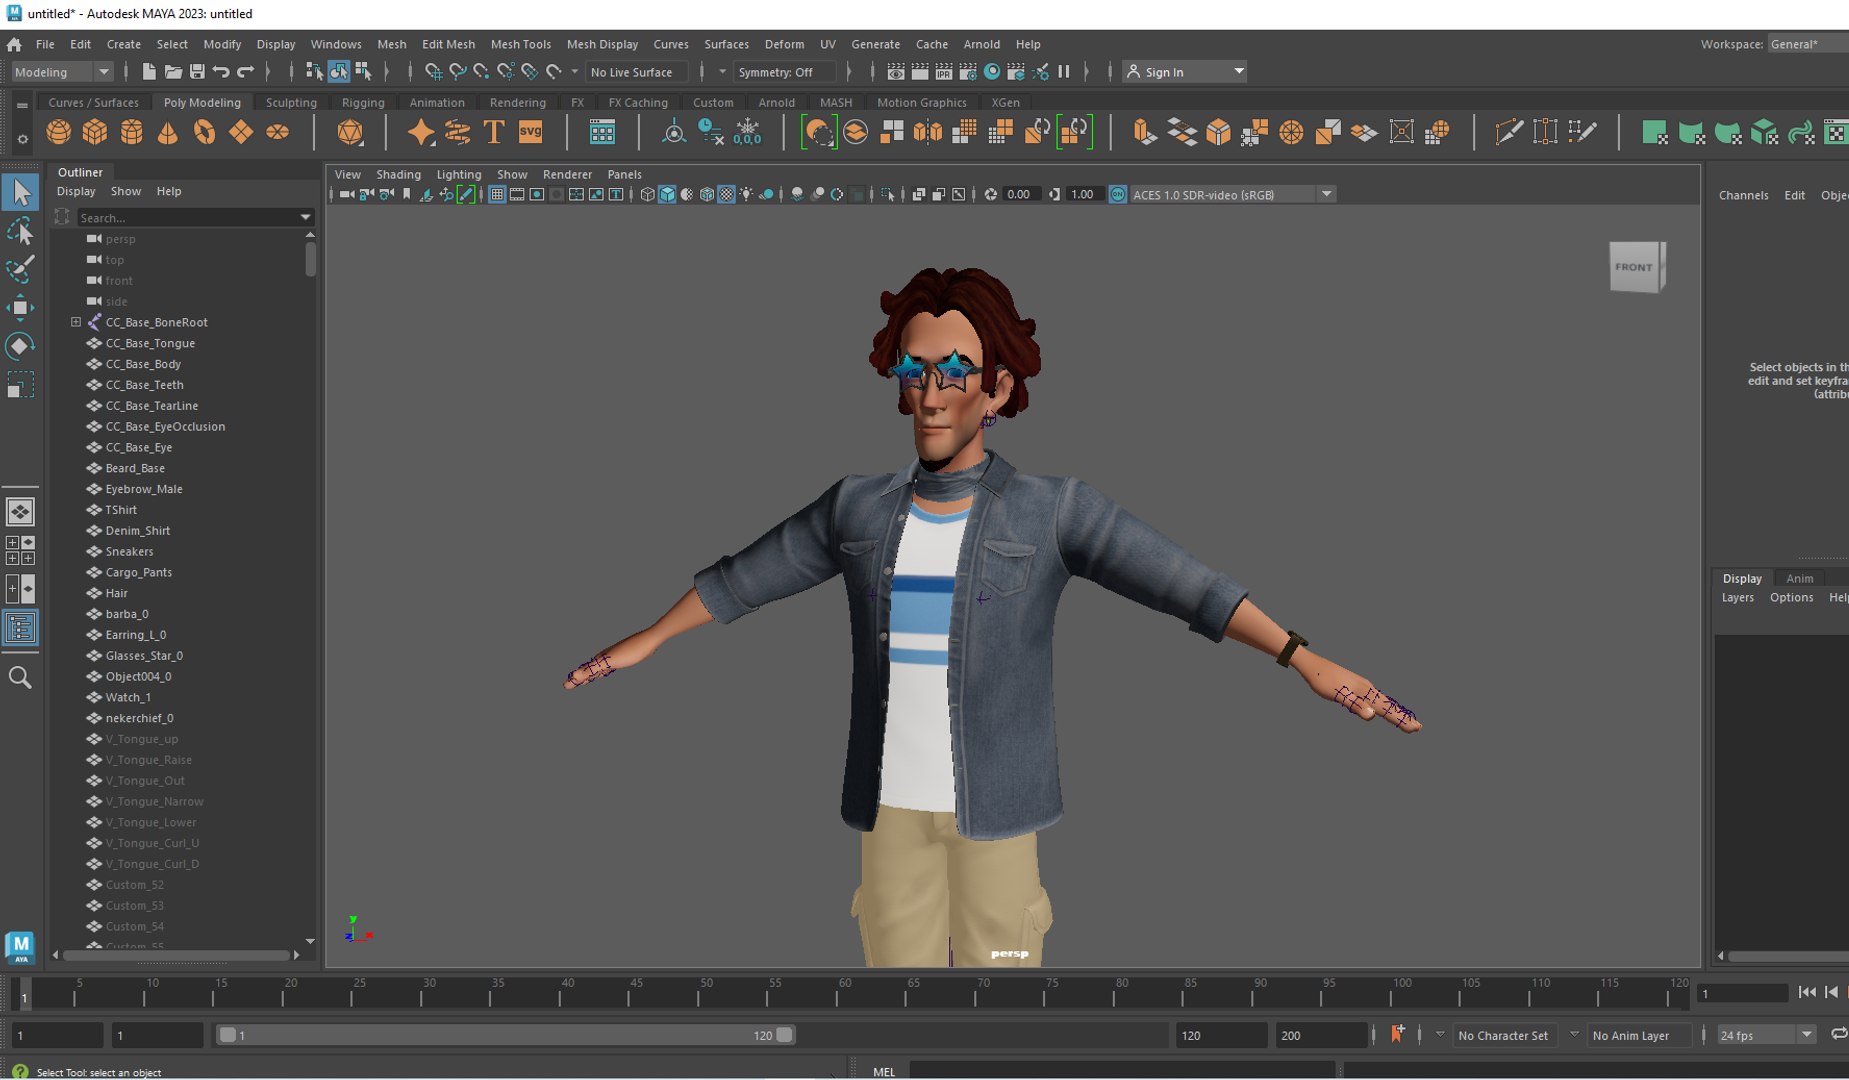1849x1080 pixels.
Task: Click Options in the layer editor
Action: click(x=1791, y=597)
